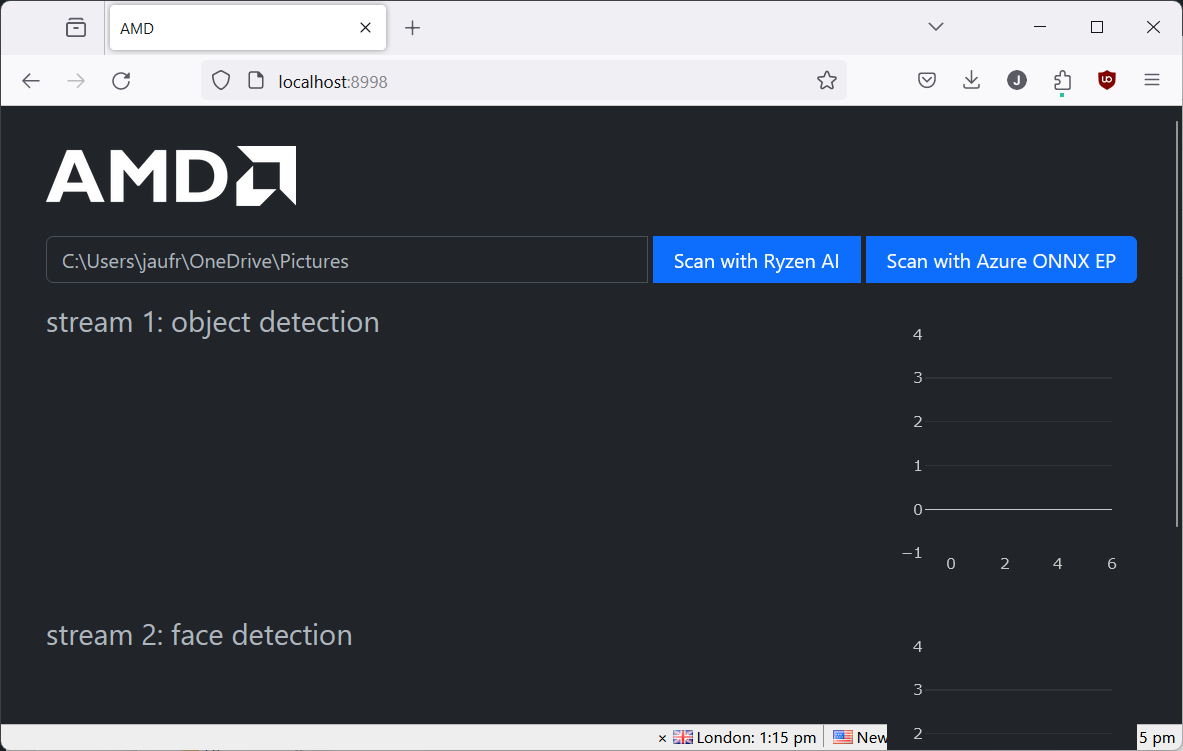Minimize the browser window

coord(1040,27)
